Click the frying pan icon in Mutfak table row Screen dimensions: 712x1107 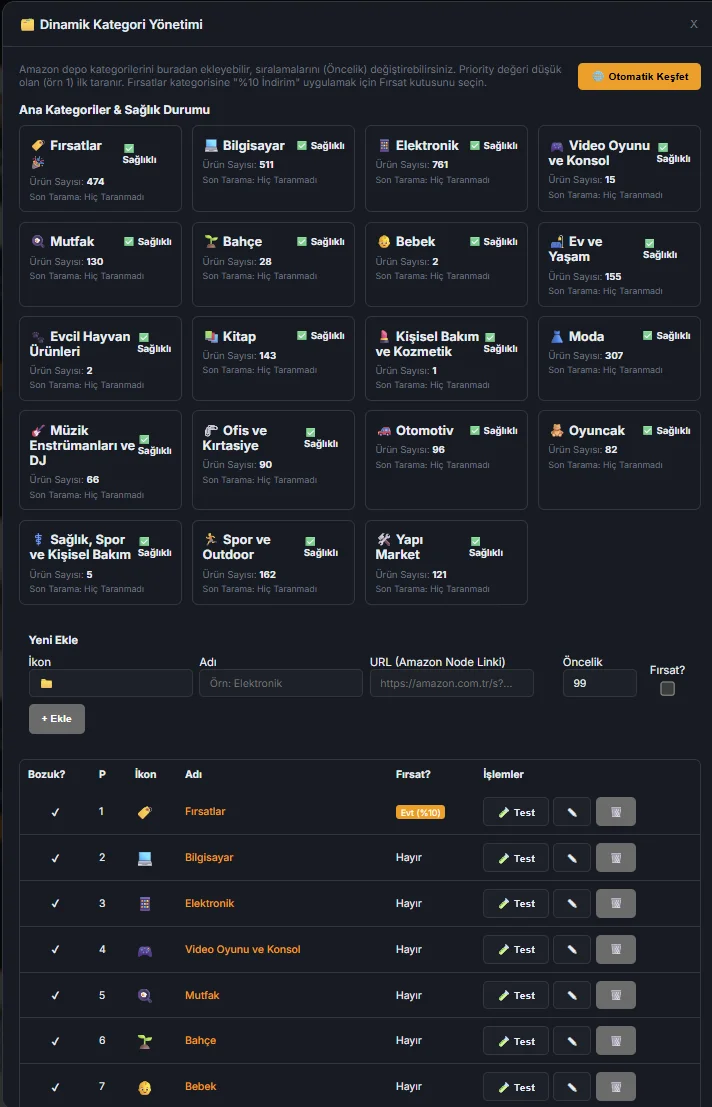tap(145, 995)
